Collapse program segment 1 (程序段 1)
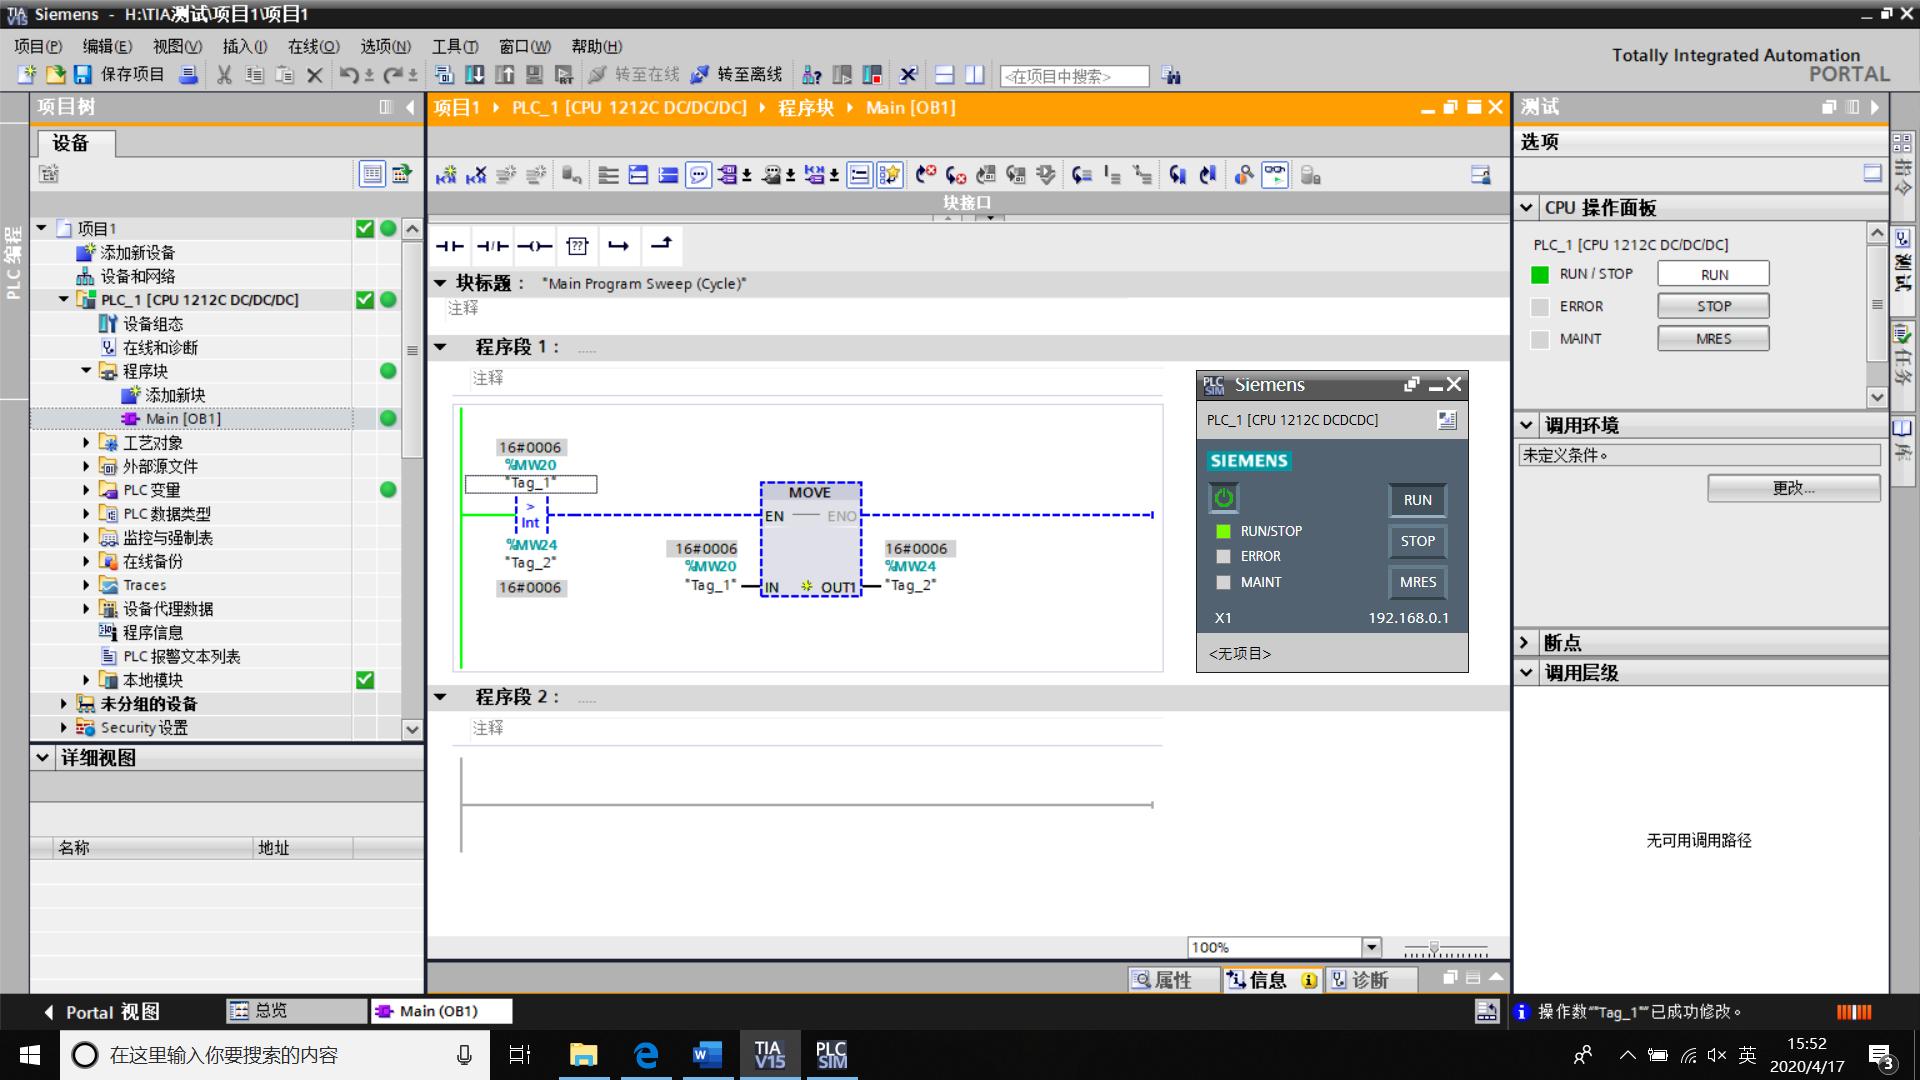 pyautogui.click(x=440, y=347)
